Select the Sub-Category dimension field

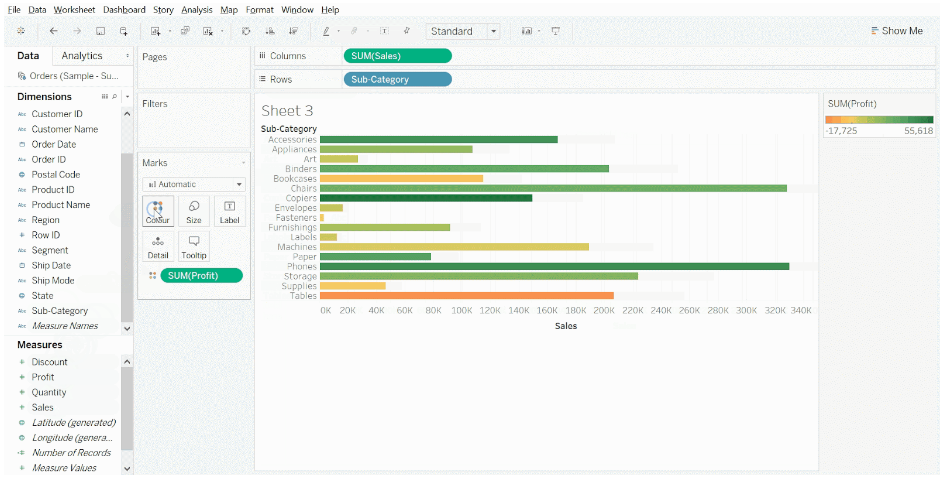point(59,311)
